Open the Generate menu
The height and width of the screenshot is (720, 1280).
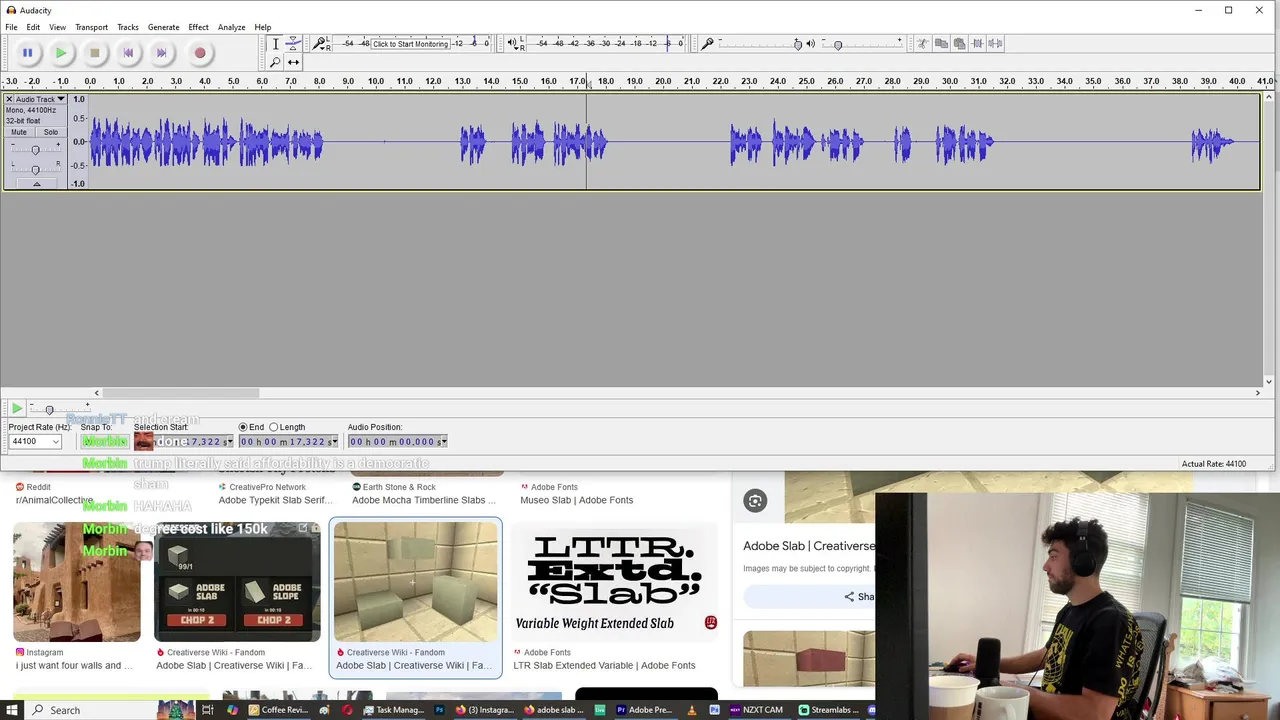163,27
